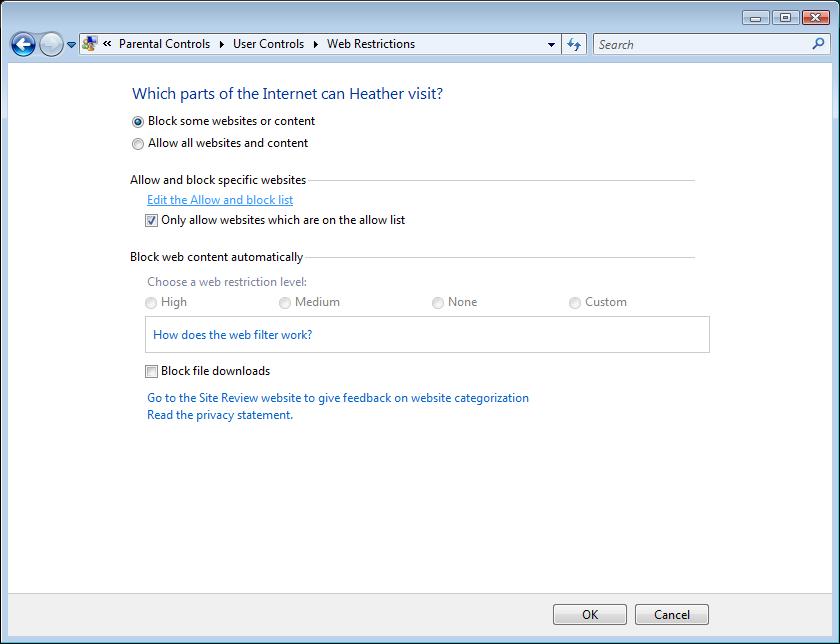Click the greyed Forward arrow button
This screenshot has height=644, width=840.
51,44
